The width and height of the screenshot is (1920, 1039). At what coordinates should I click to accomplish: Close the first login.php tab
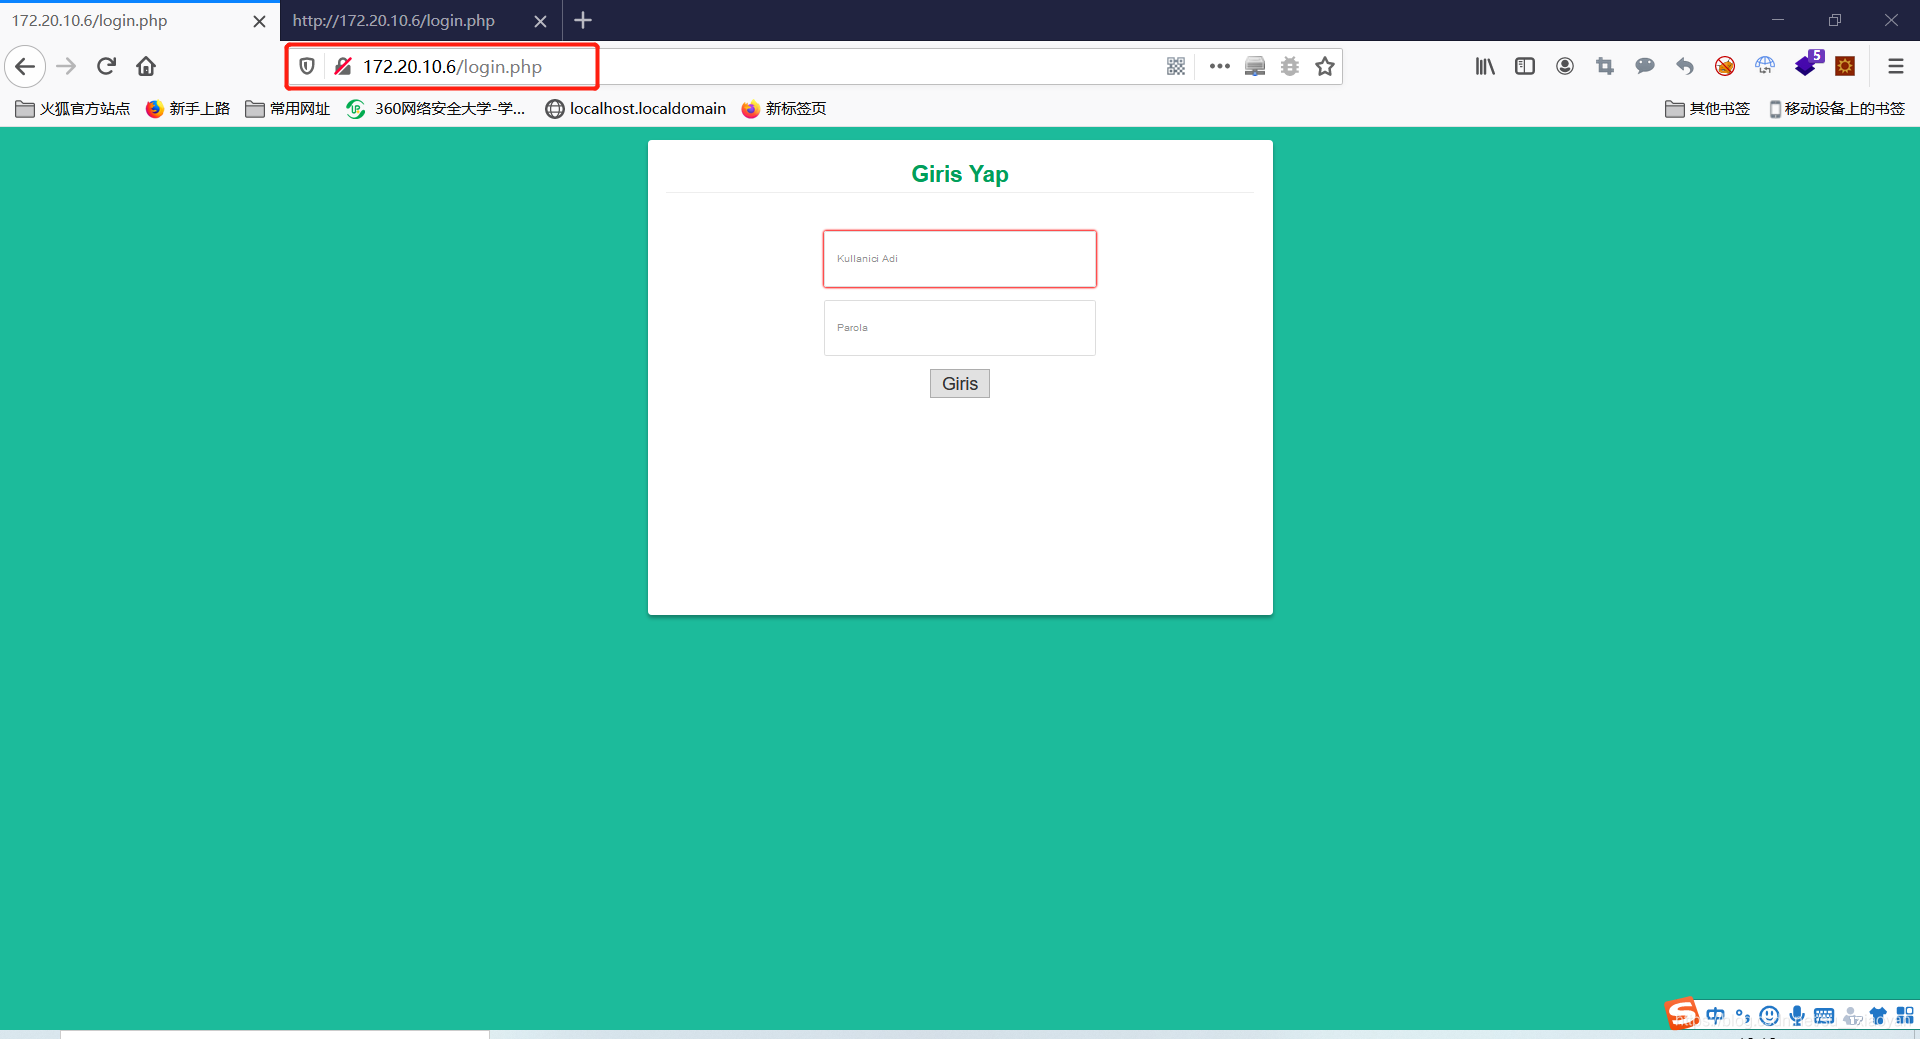(x=260, y=21)
